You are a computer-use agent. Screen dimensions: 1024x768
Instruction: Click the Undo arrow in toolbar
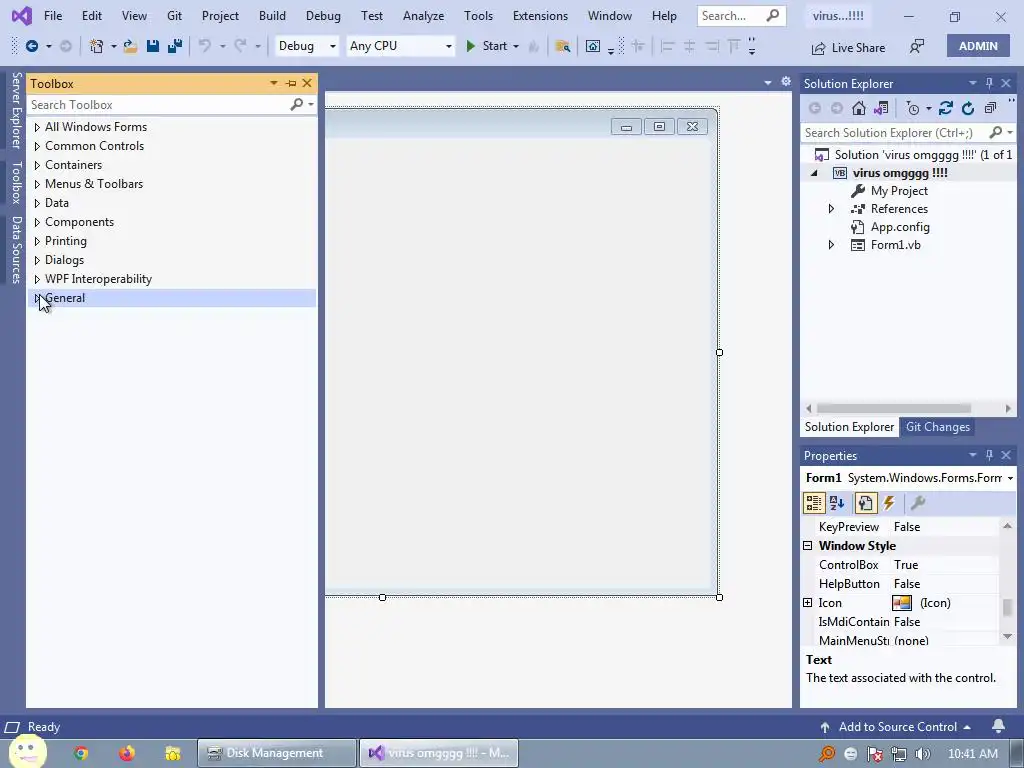click(205, 46)
